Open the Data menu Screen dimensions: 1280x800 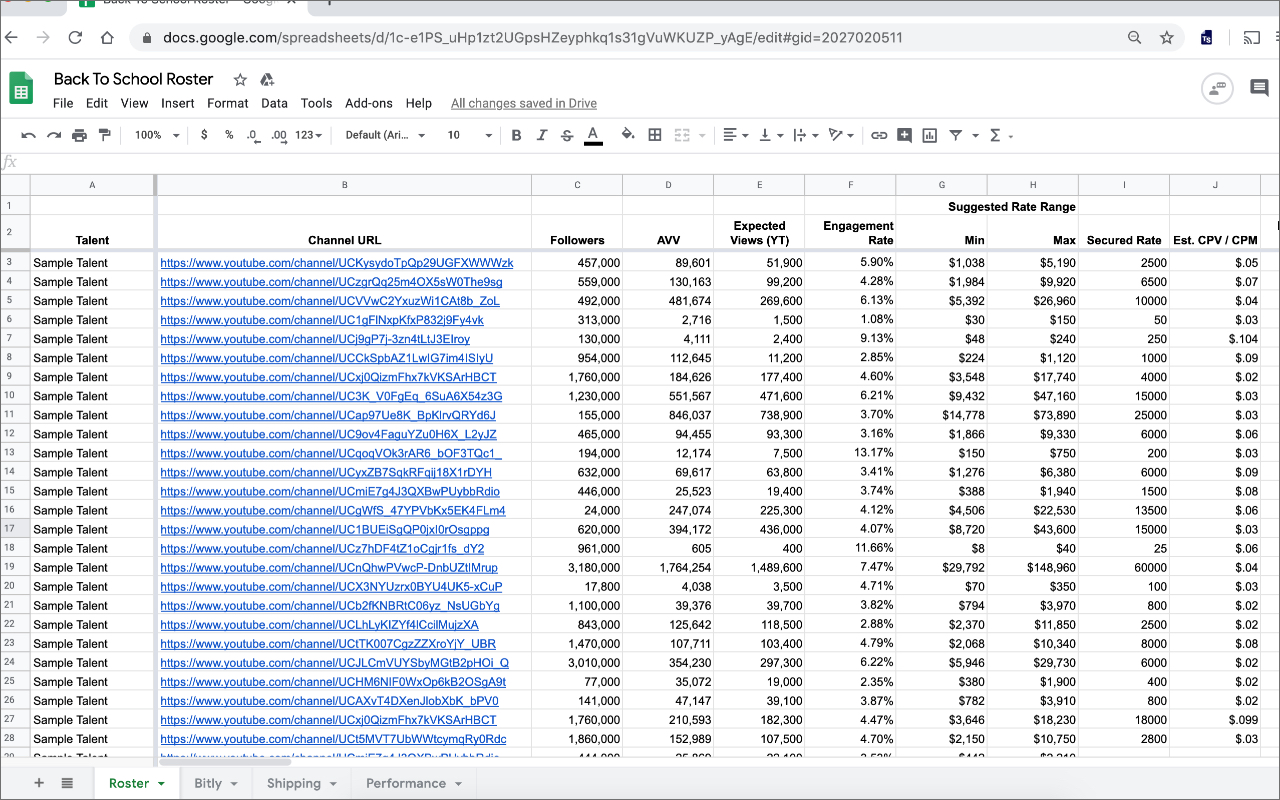coord(274,103)
